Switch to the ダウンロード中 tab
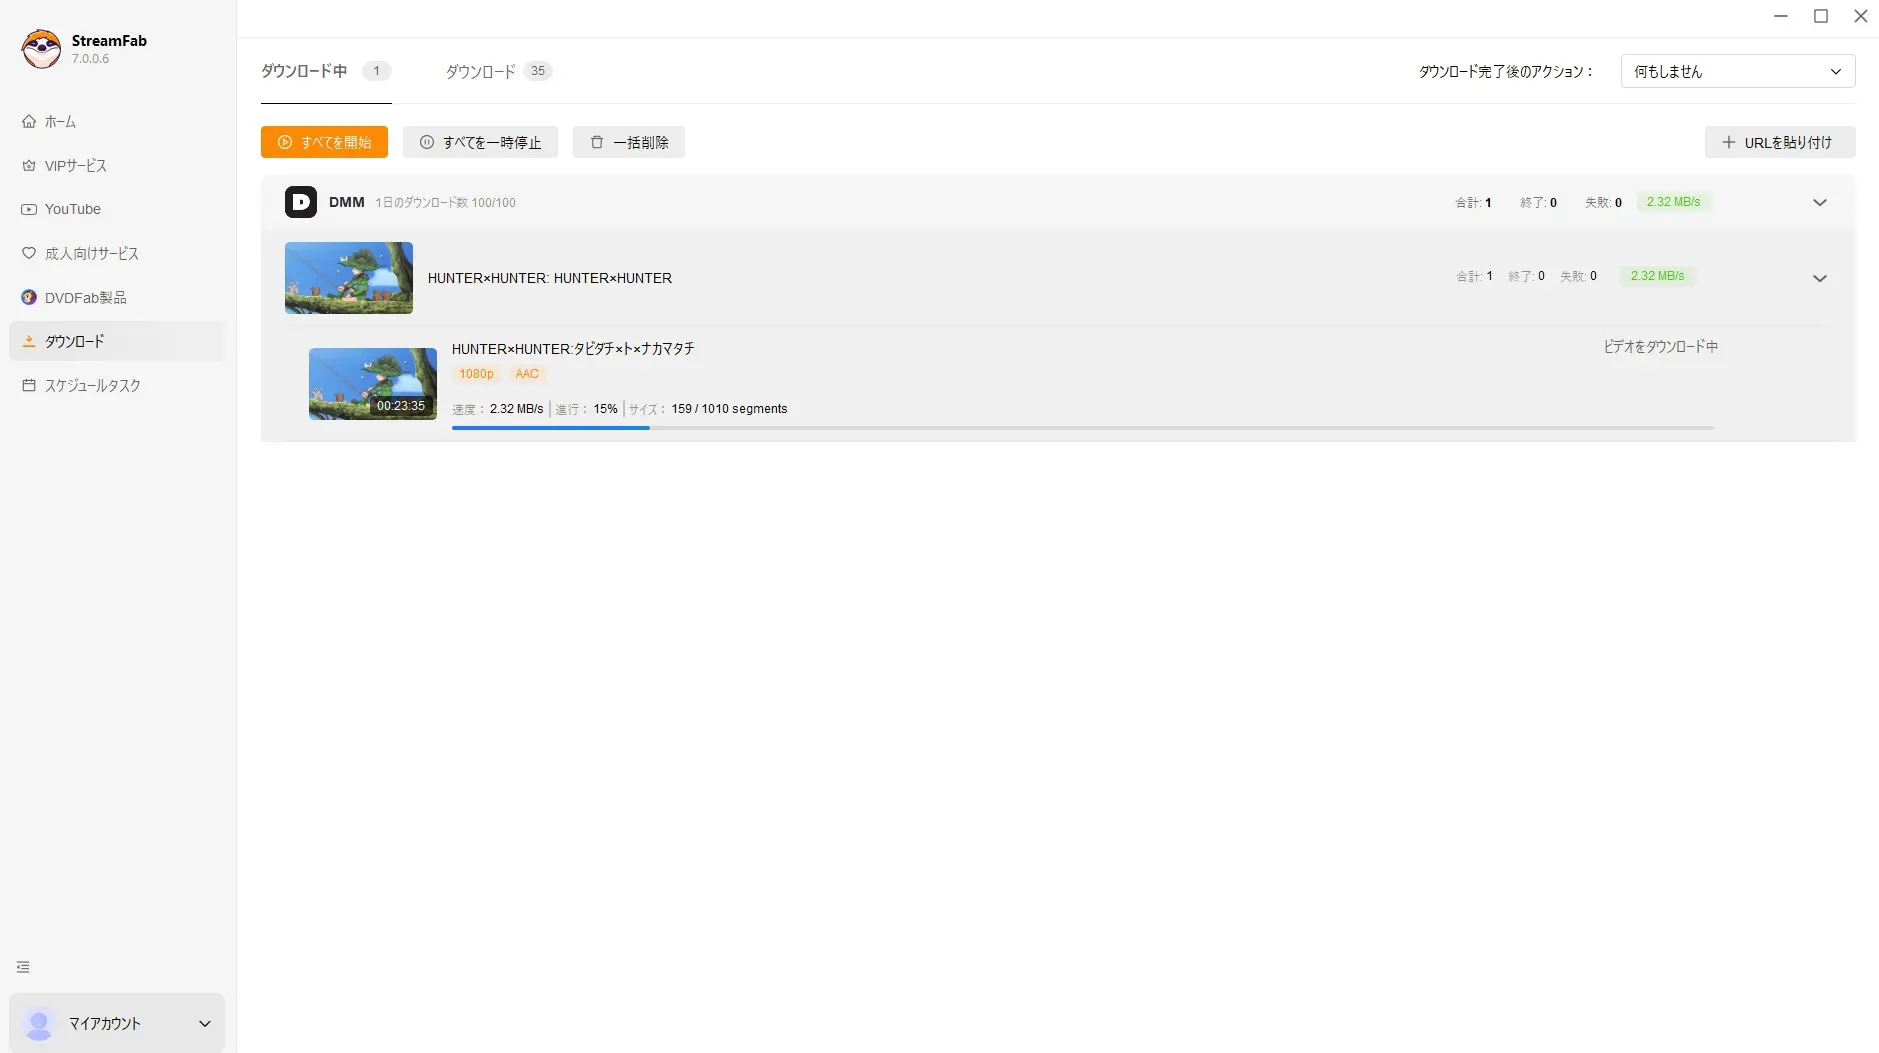This screenshot has width=1879, height=1053. pyautogui.click(x=326, y=71)
